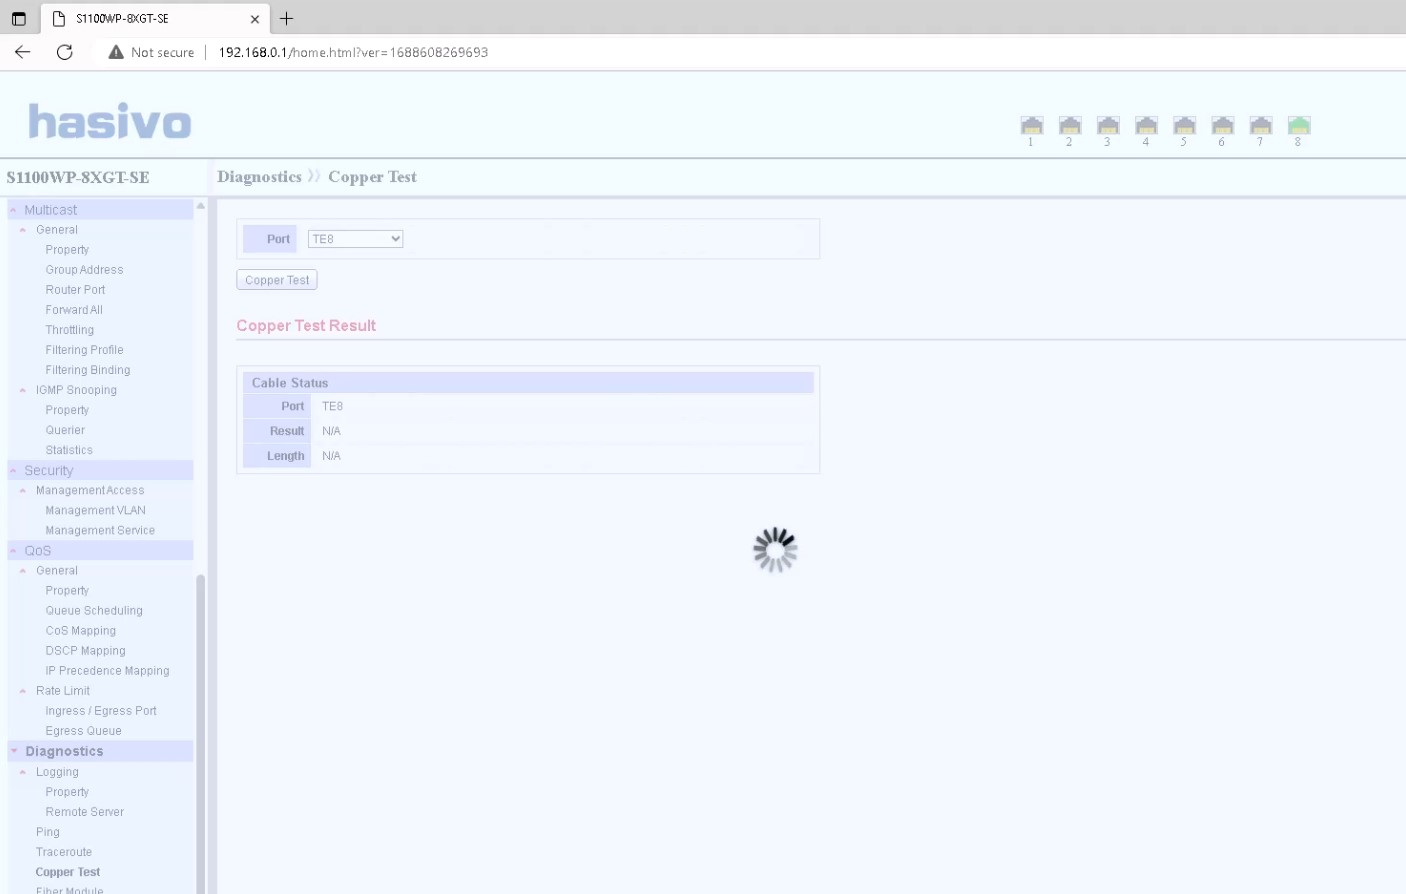Open the Queue Scheduling page
The image size is (1406, 894).
coord(94,611)
